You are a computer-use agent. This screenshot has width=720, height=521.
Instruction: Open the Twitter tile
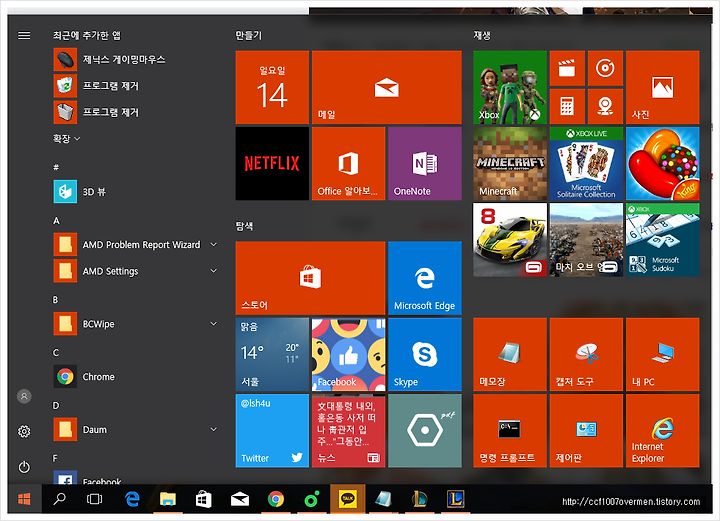pyautogui.click(x=272, y=431)
